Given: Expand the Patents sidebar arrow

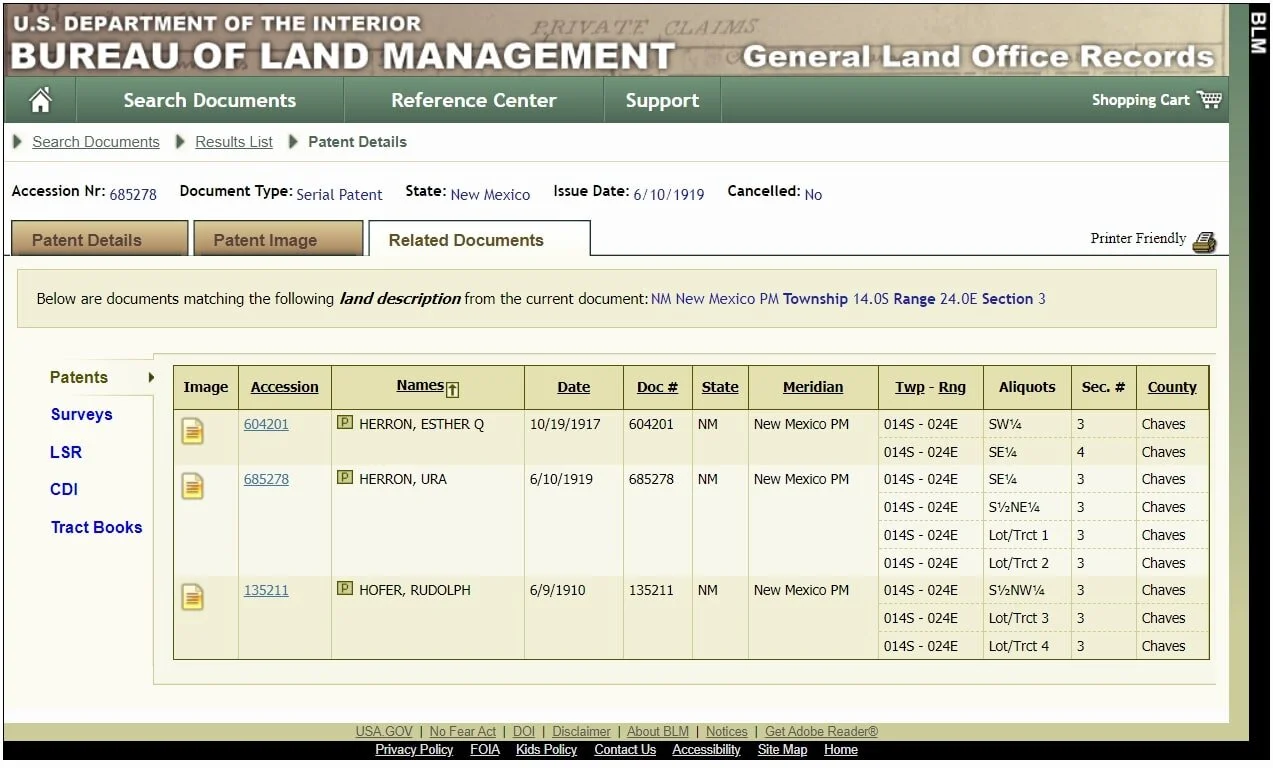Looking at the screenshot, I should (x=151, y=377).
